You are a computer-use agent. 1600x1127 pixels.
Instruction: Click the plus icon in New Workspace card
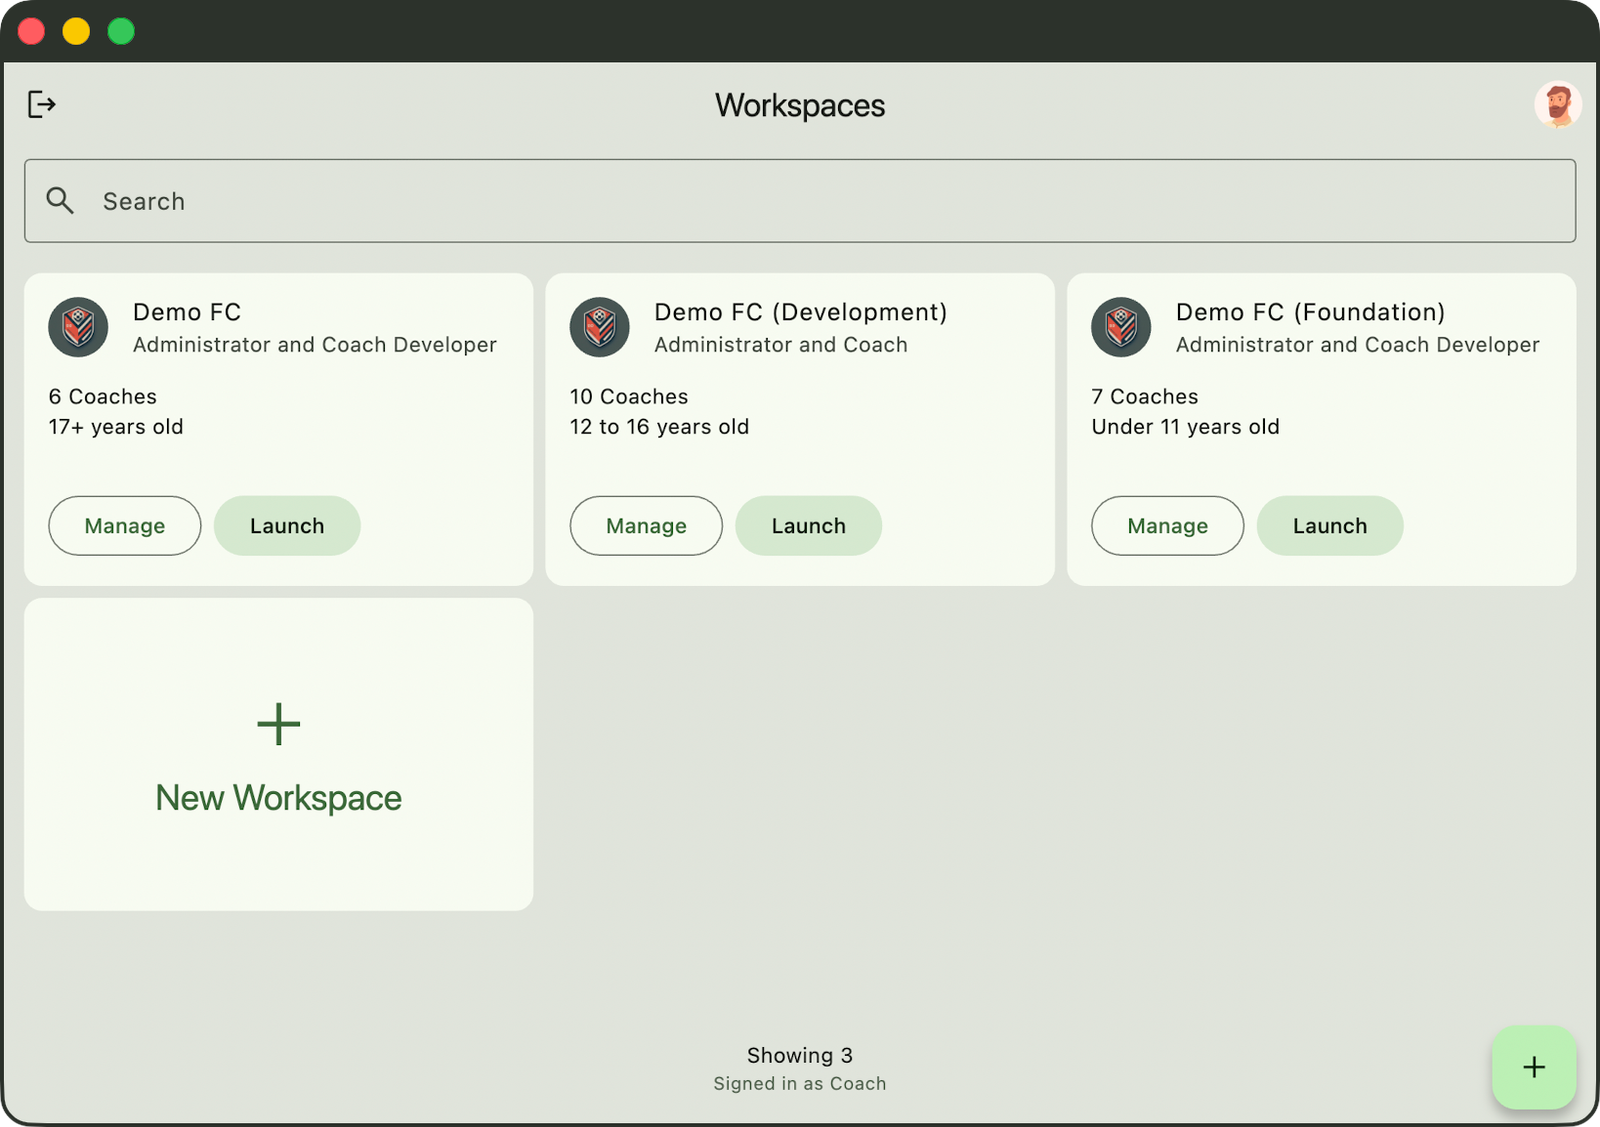(278, 724)
